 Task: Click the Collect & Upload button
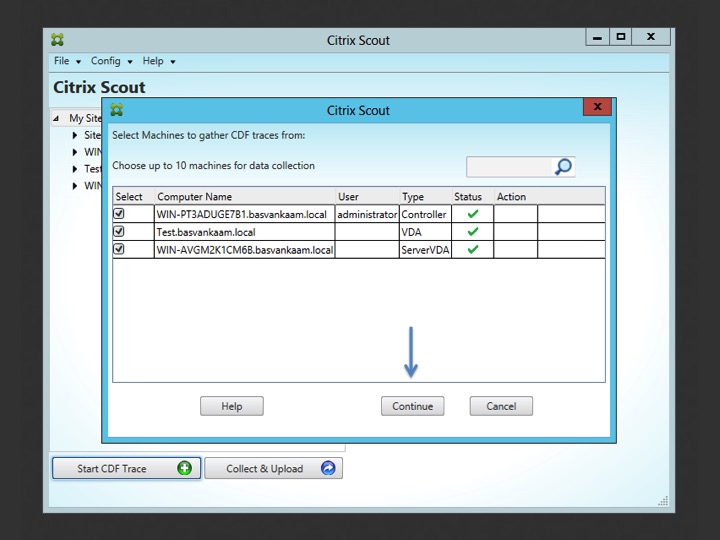273,468
